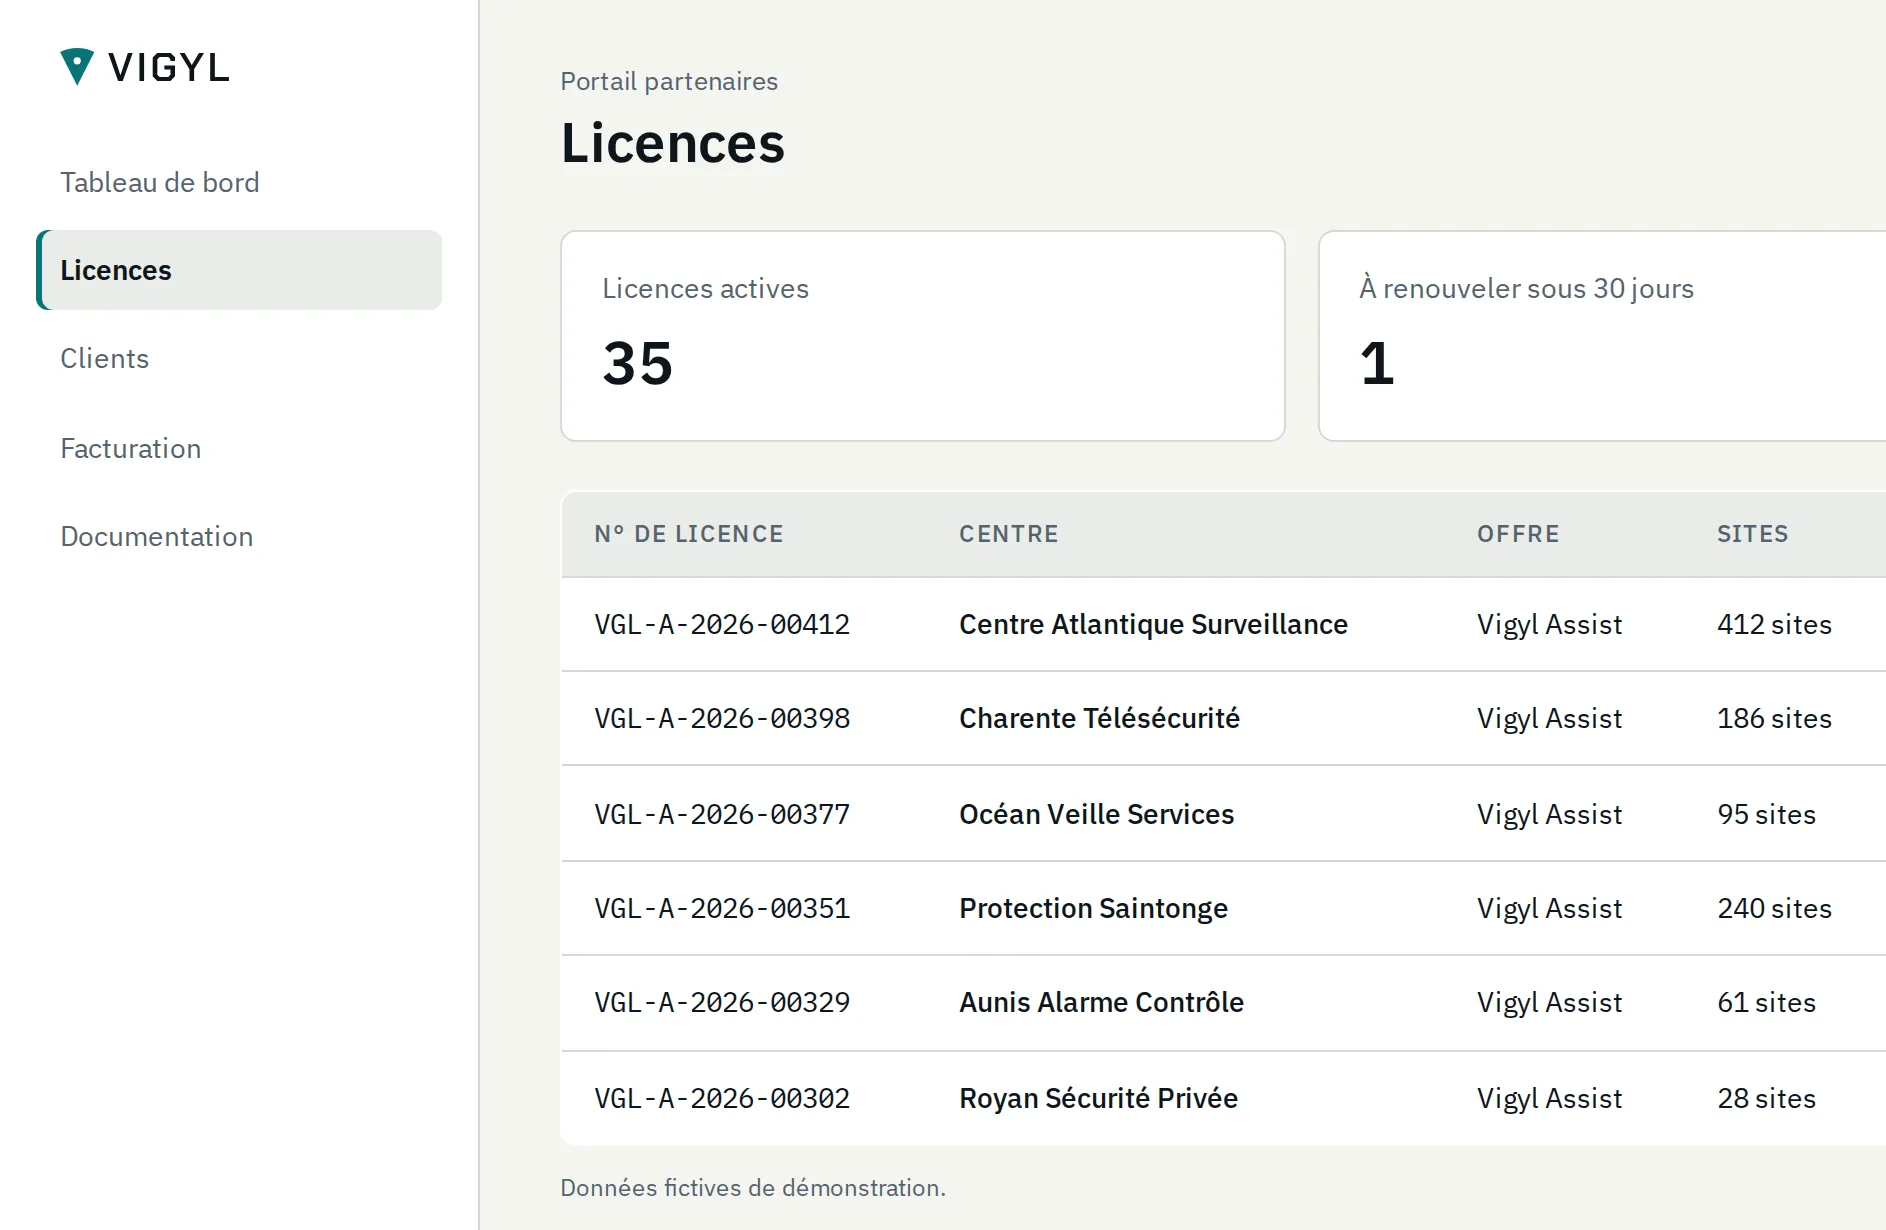The width and height of the screenshot is (1886, 1230).
Task: Open Aunis Alarme Contrôle entry
Action: 1101,1002
